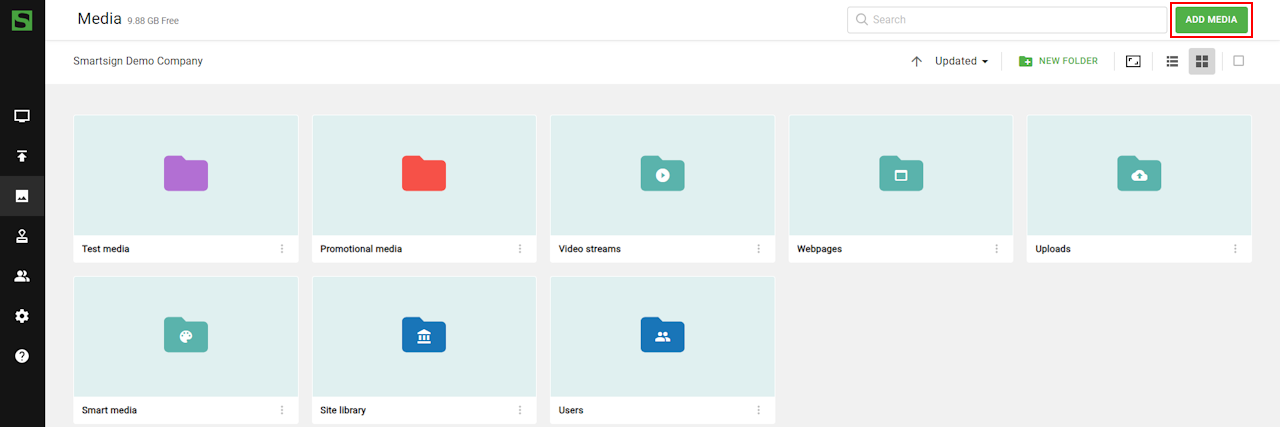Open the Updated sort dropdown
This screenshot has height=427, width=1280.
962,61
